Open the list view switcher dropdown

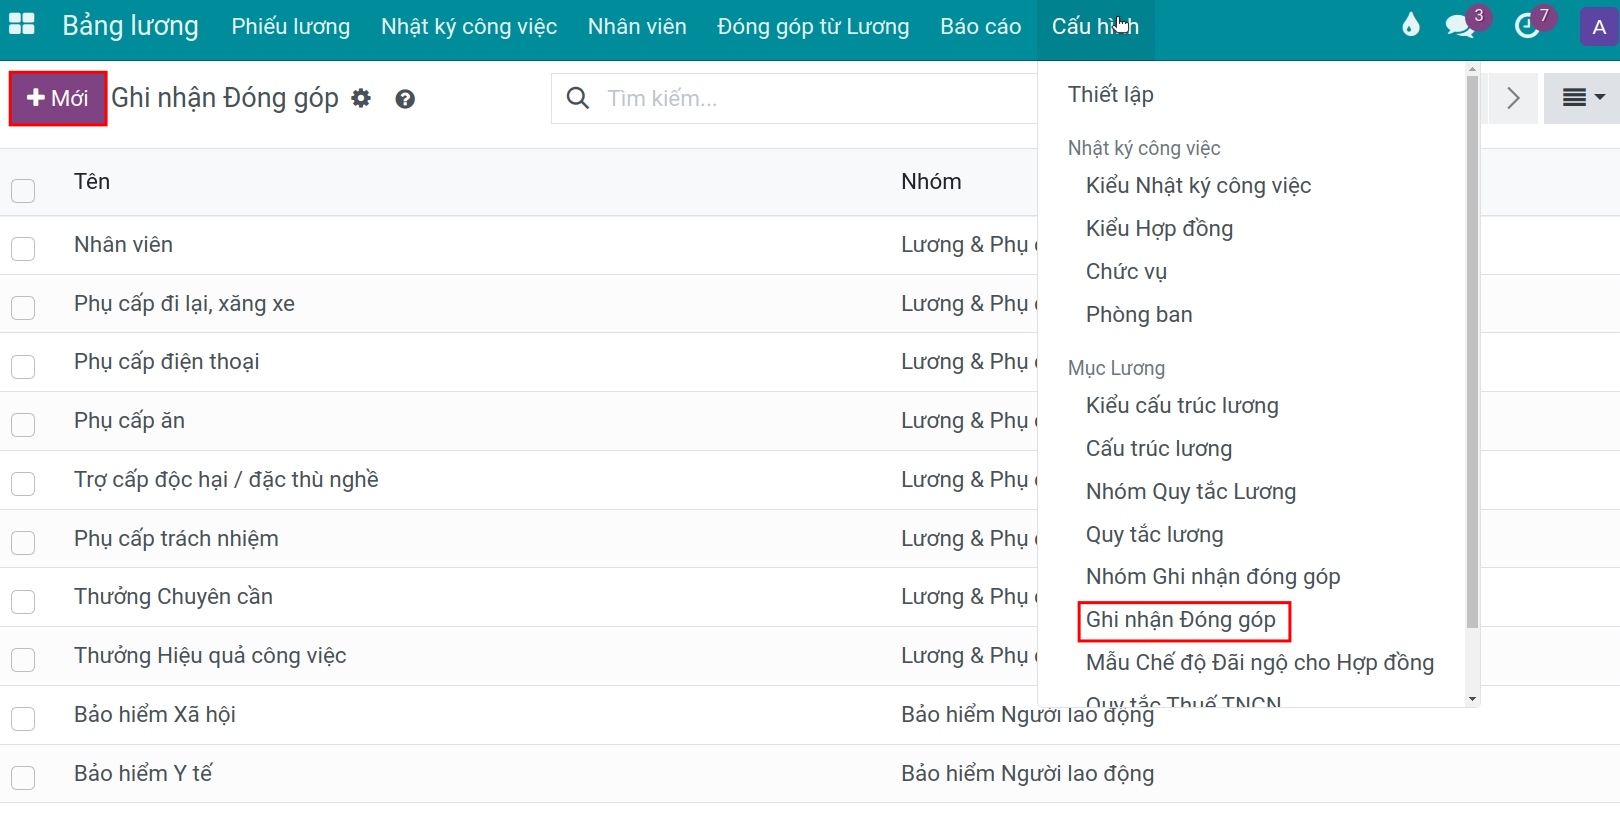point(1583,98)
